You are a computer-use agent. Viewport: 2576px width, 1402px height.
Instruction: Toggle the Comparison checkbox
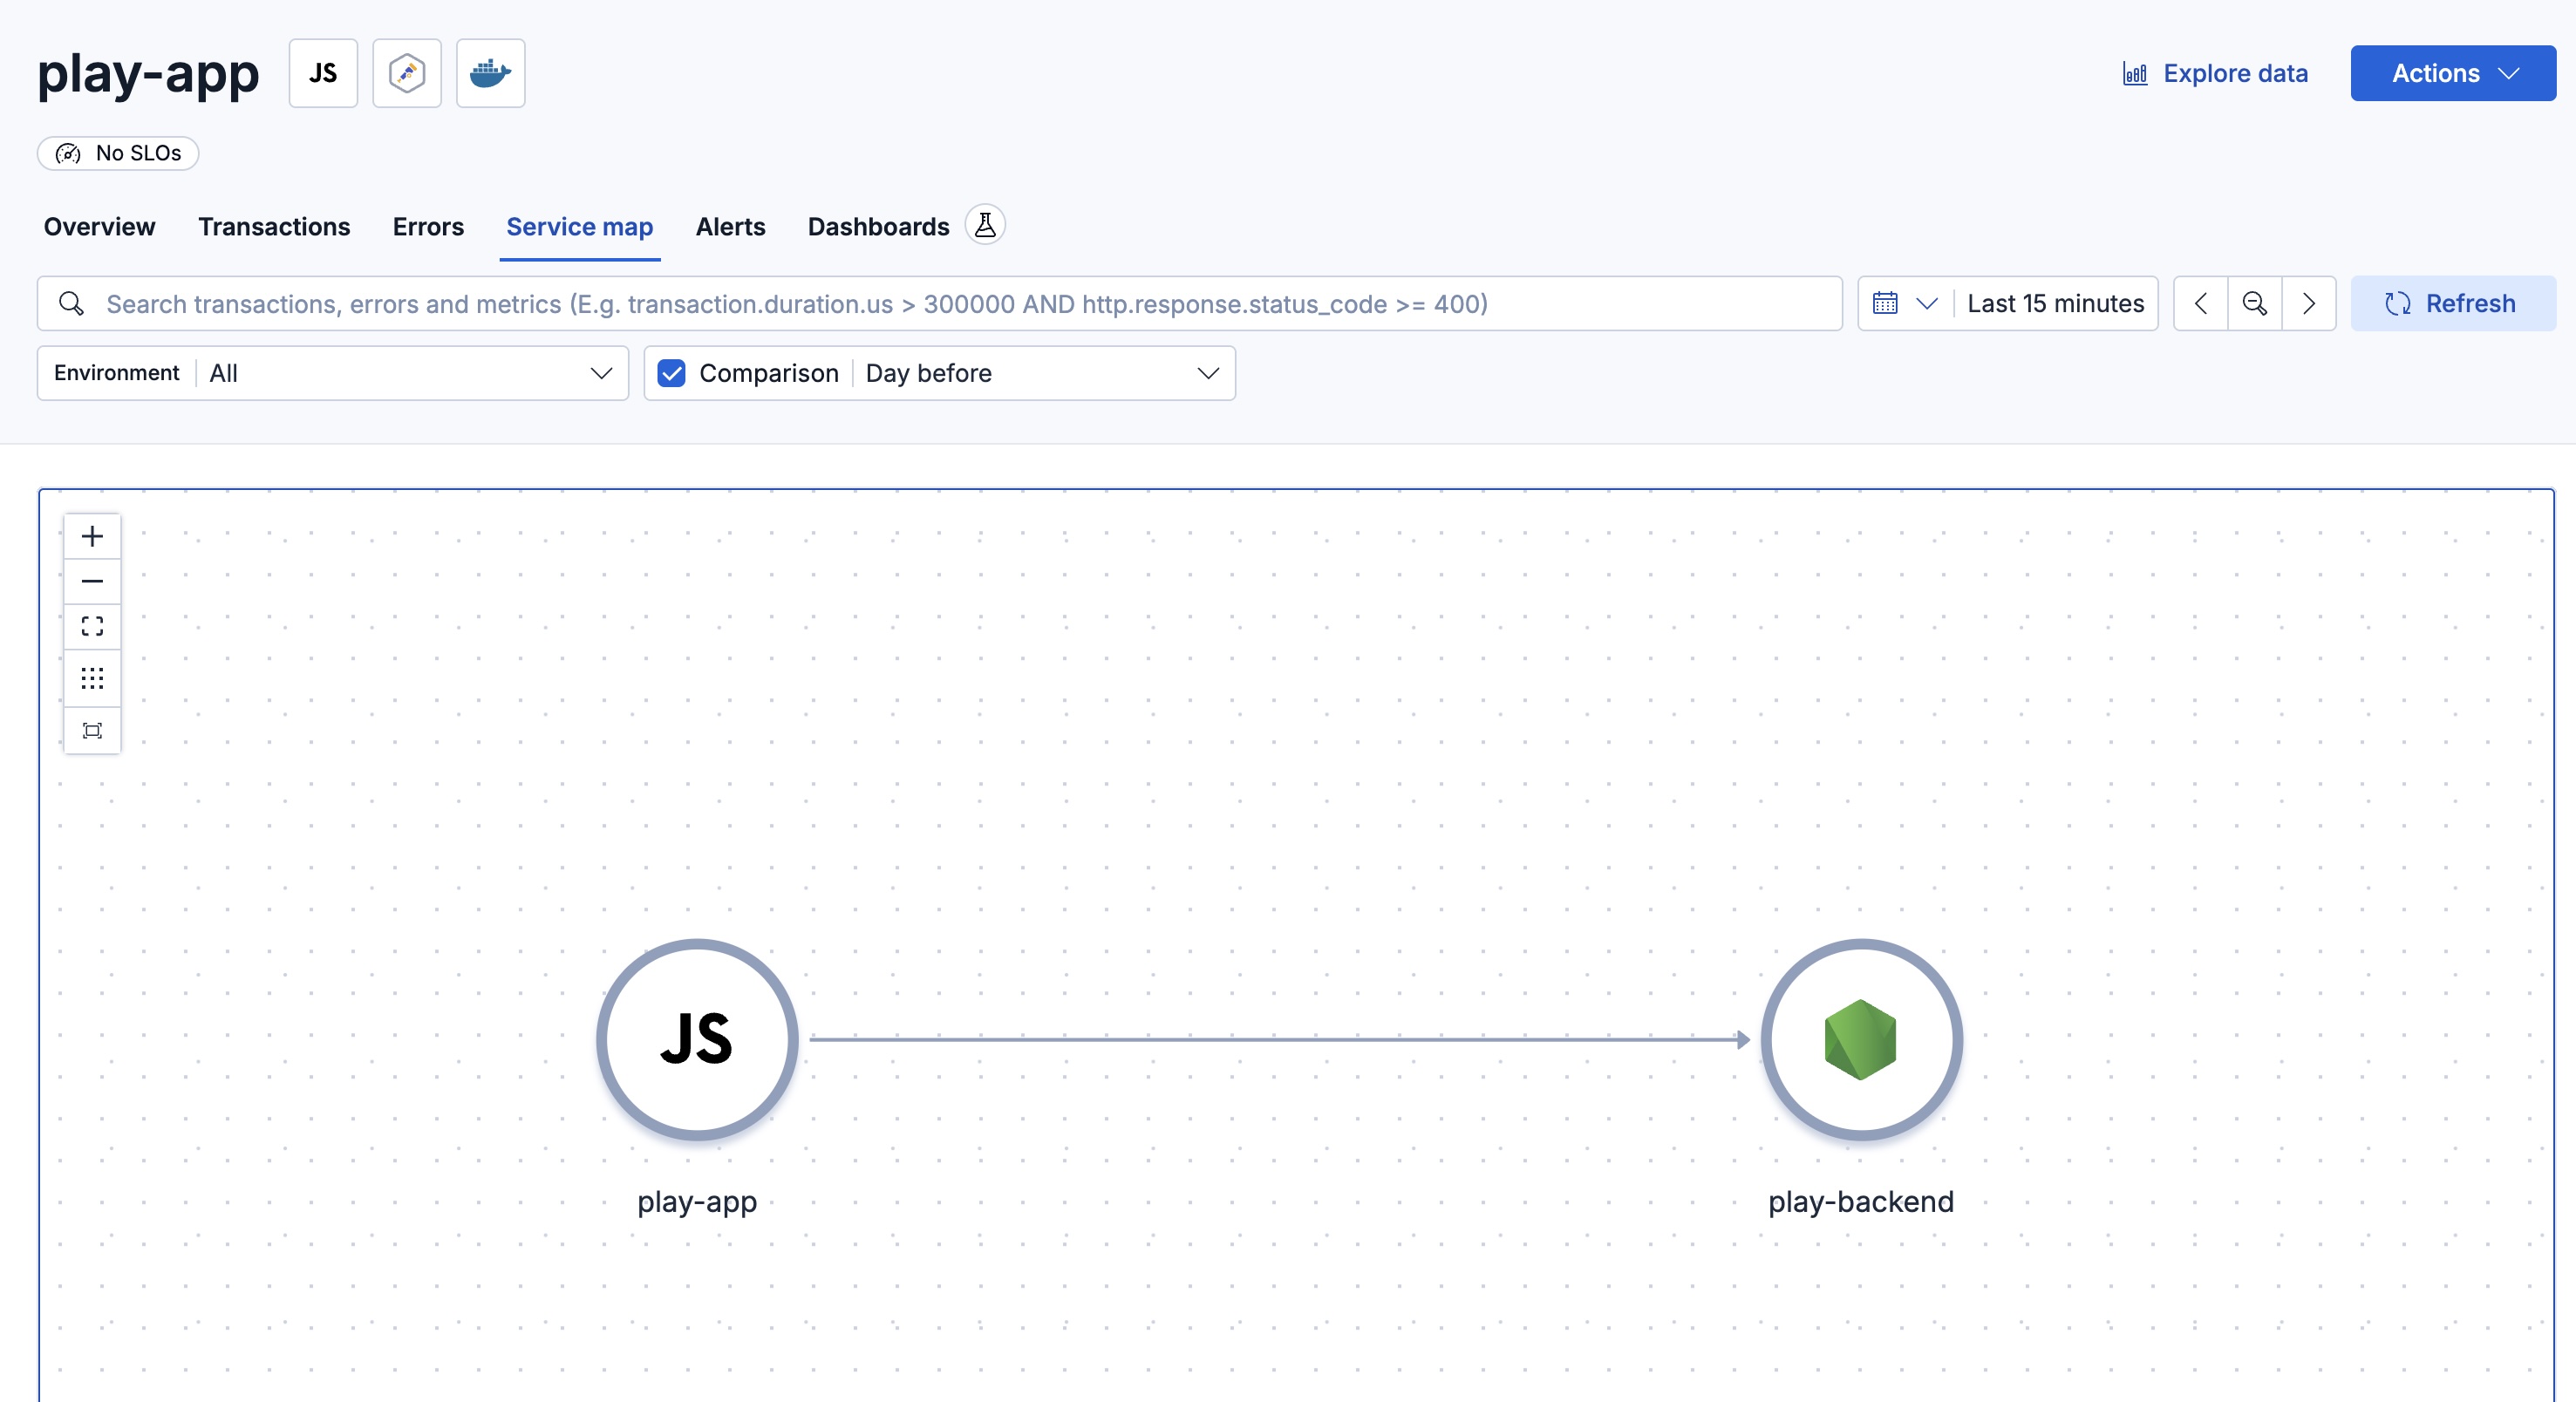(672, 374)
